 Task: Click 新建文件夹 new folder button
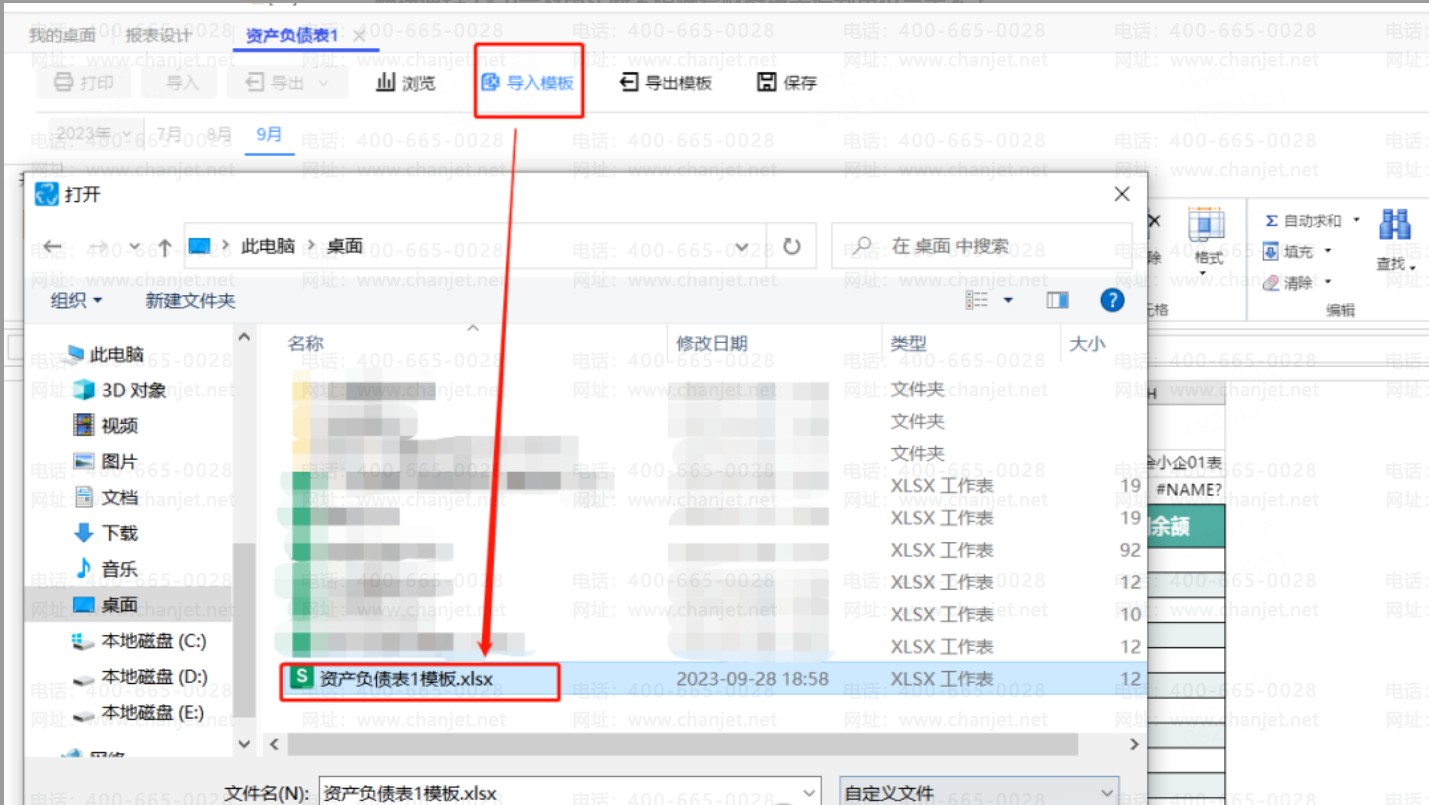(x=190, y=300)
